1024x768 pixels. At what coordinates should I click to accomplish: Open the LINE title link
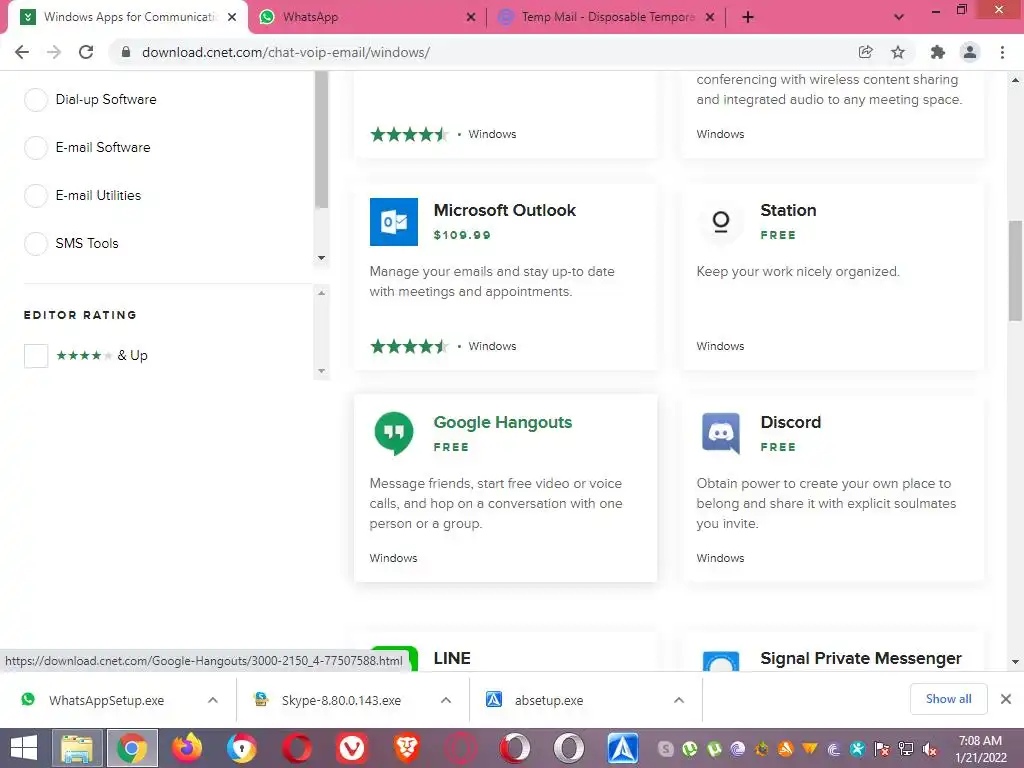(x=452, y=658)
